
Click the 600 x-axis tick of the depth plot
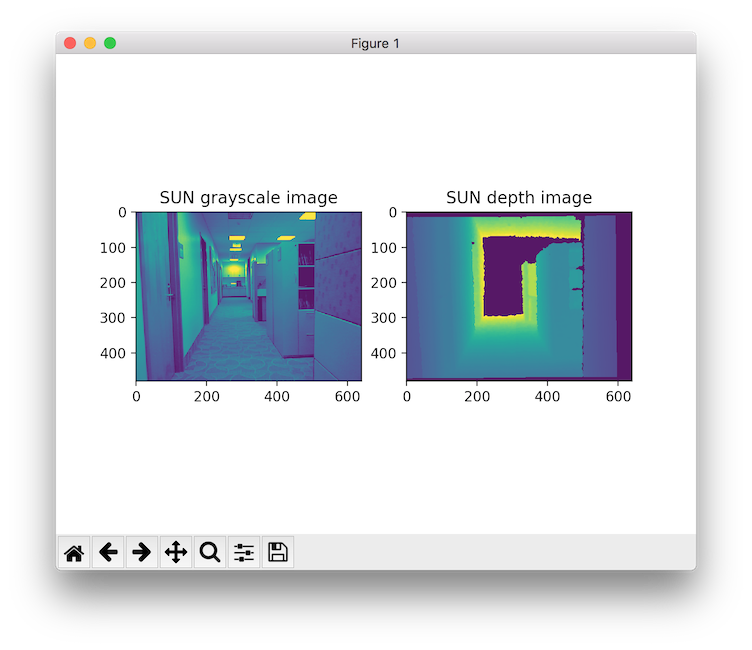coord(618,397)
